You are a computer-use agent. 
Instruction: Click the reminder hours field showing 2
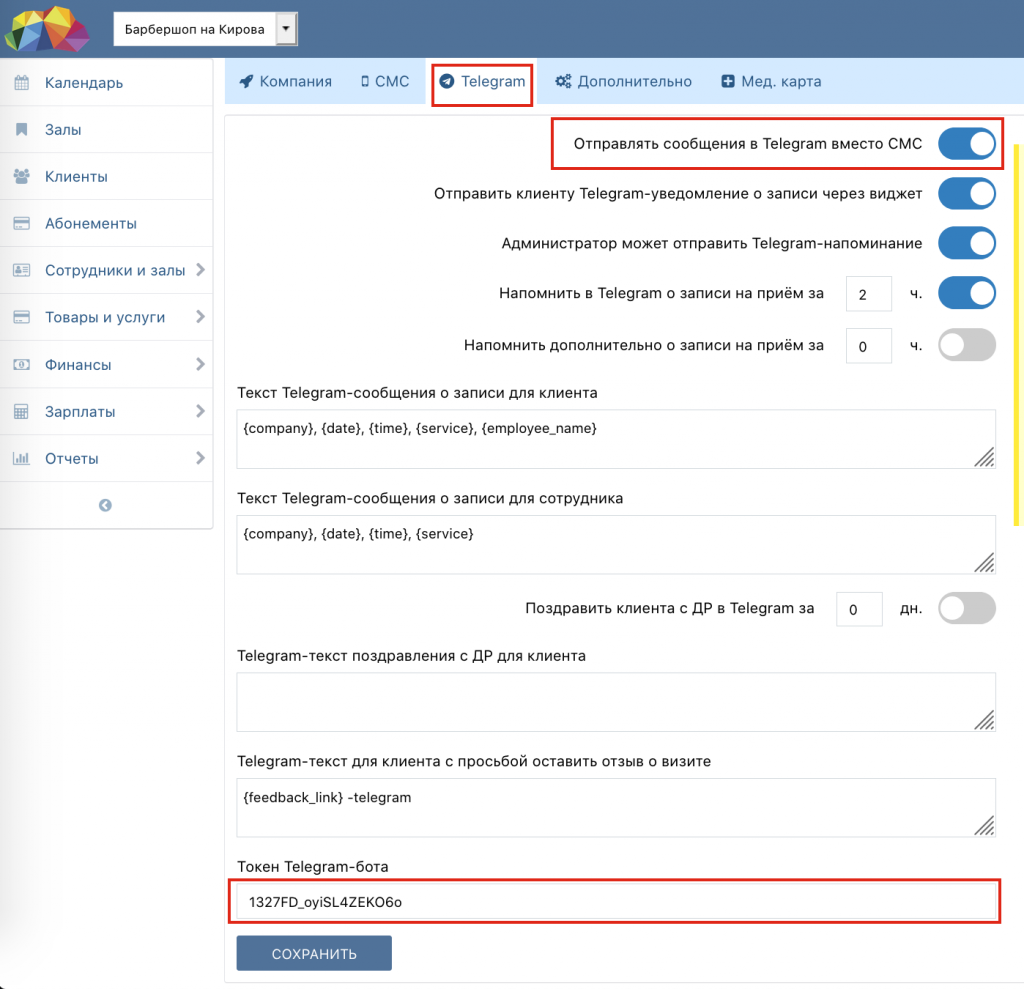[869, 294]
